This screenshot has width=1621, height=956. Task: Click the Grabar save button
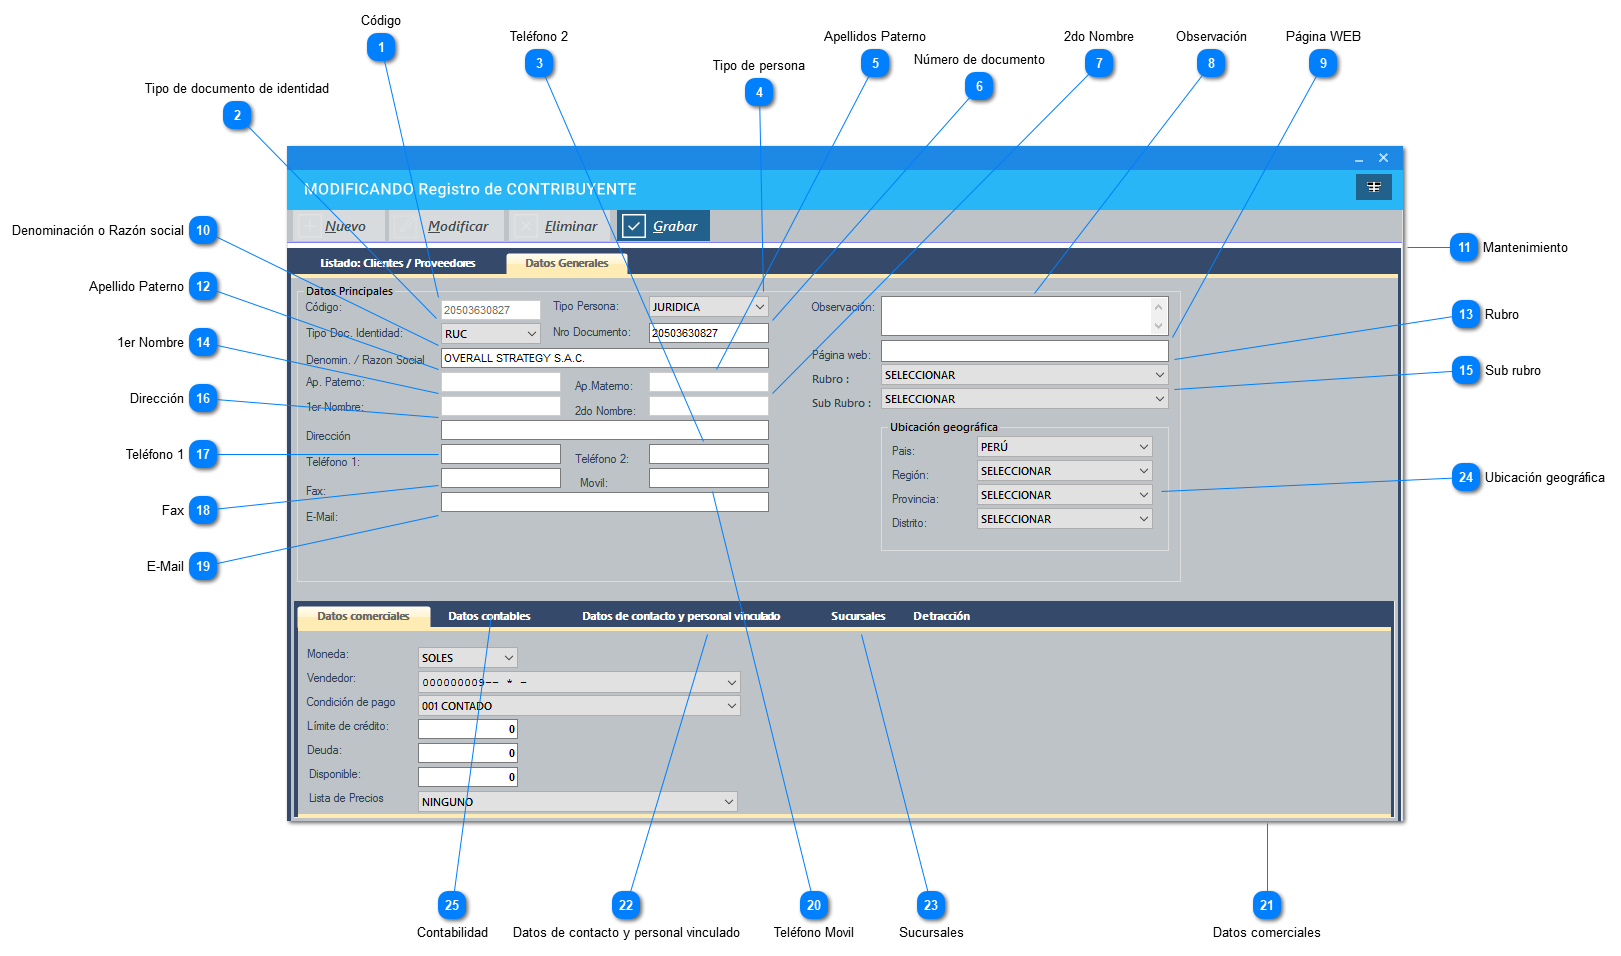664,226
